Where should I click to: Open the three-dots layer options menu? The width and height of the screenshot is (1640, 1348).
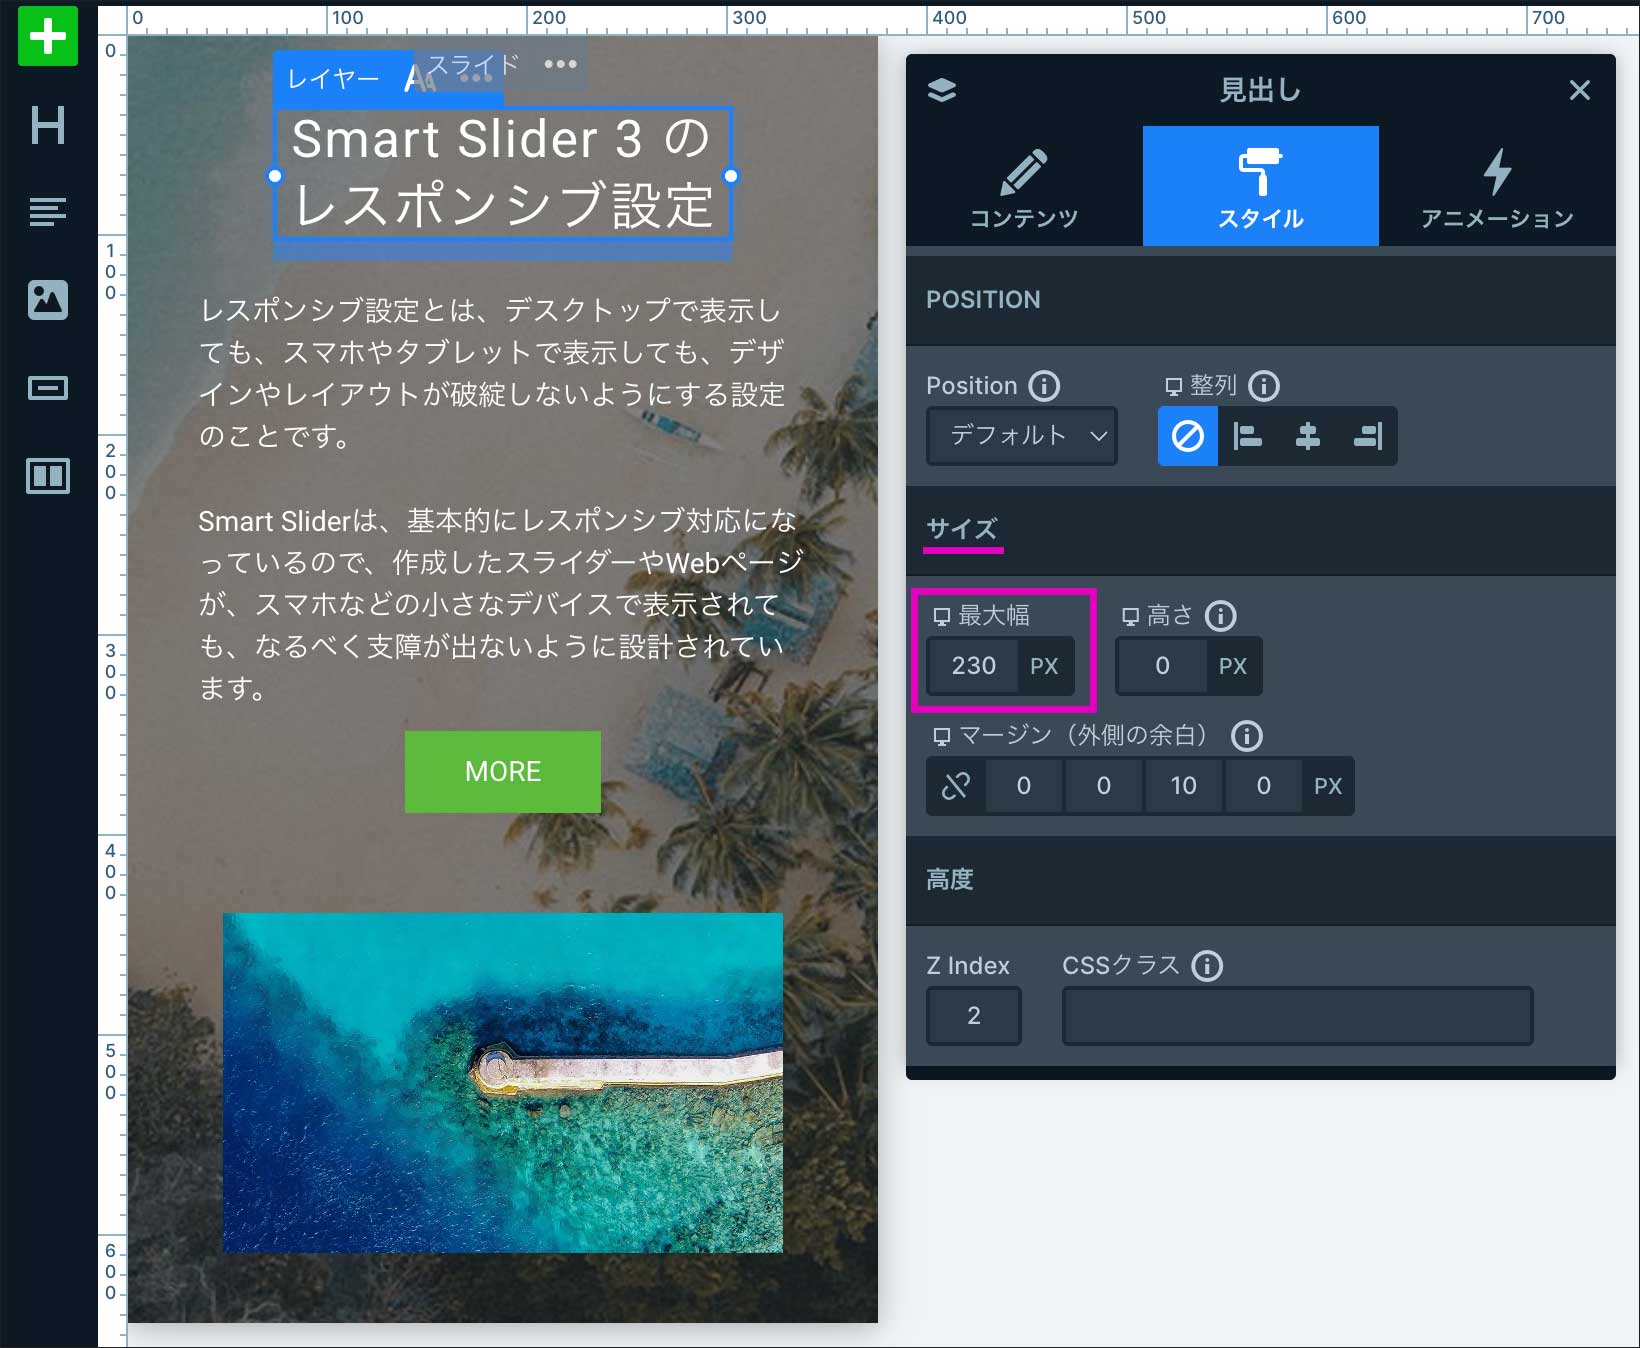(560, 64)
